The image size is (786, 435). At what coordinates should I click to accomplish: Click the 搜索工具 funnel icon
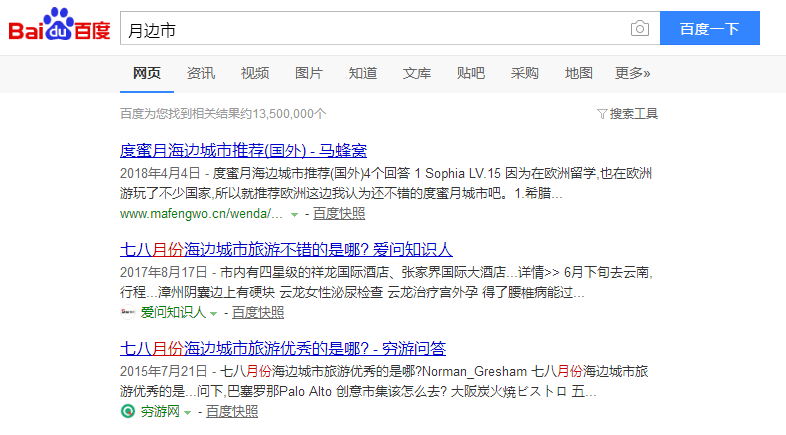click(602, 114)
